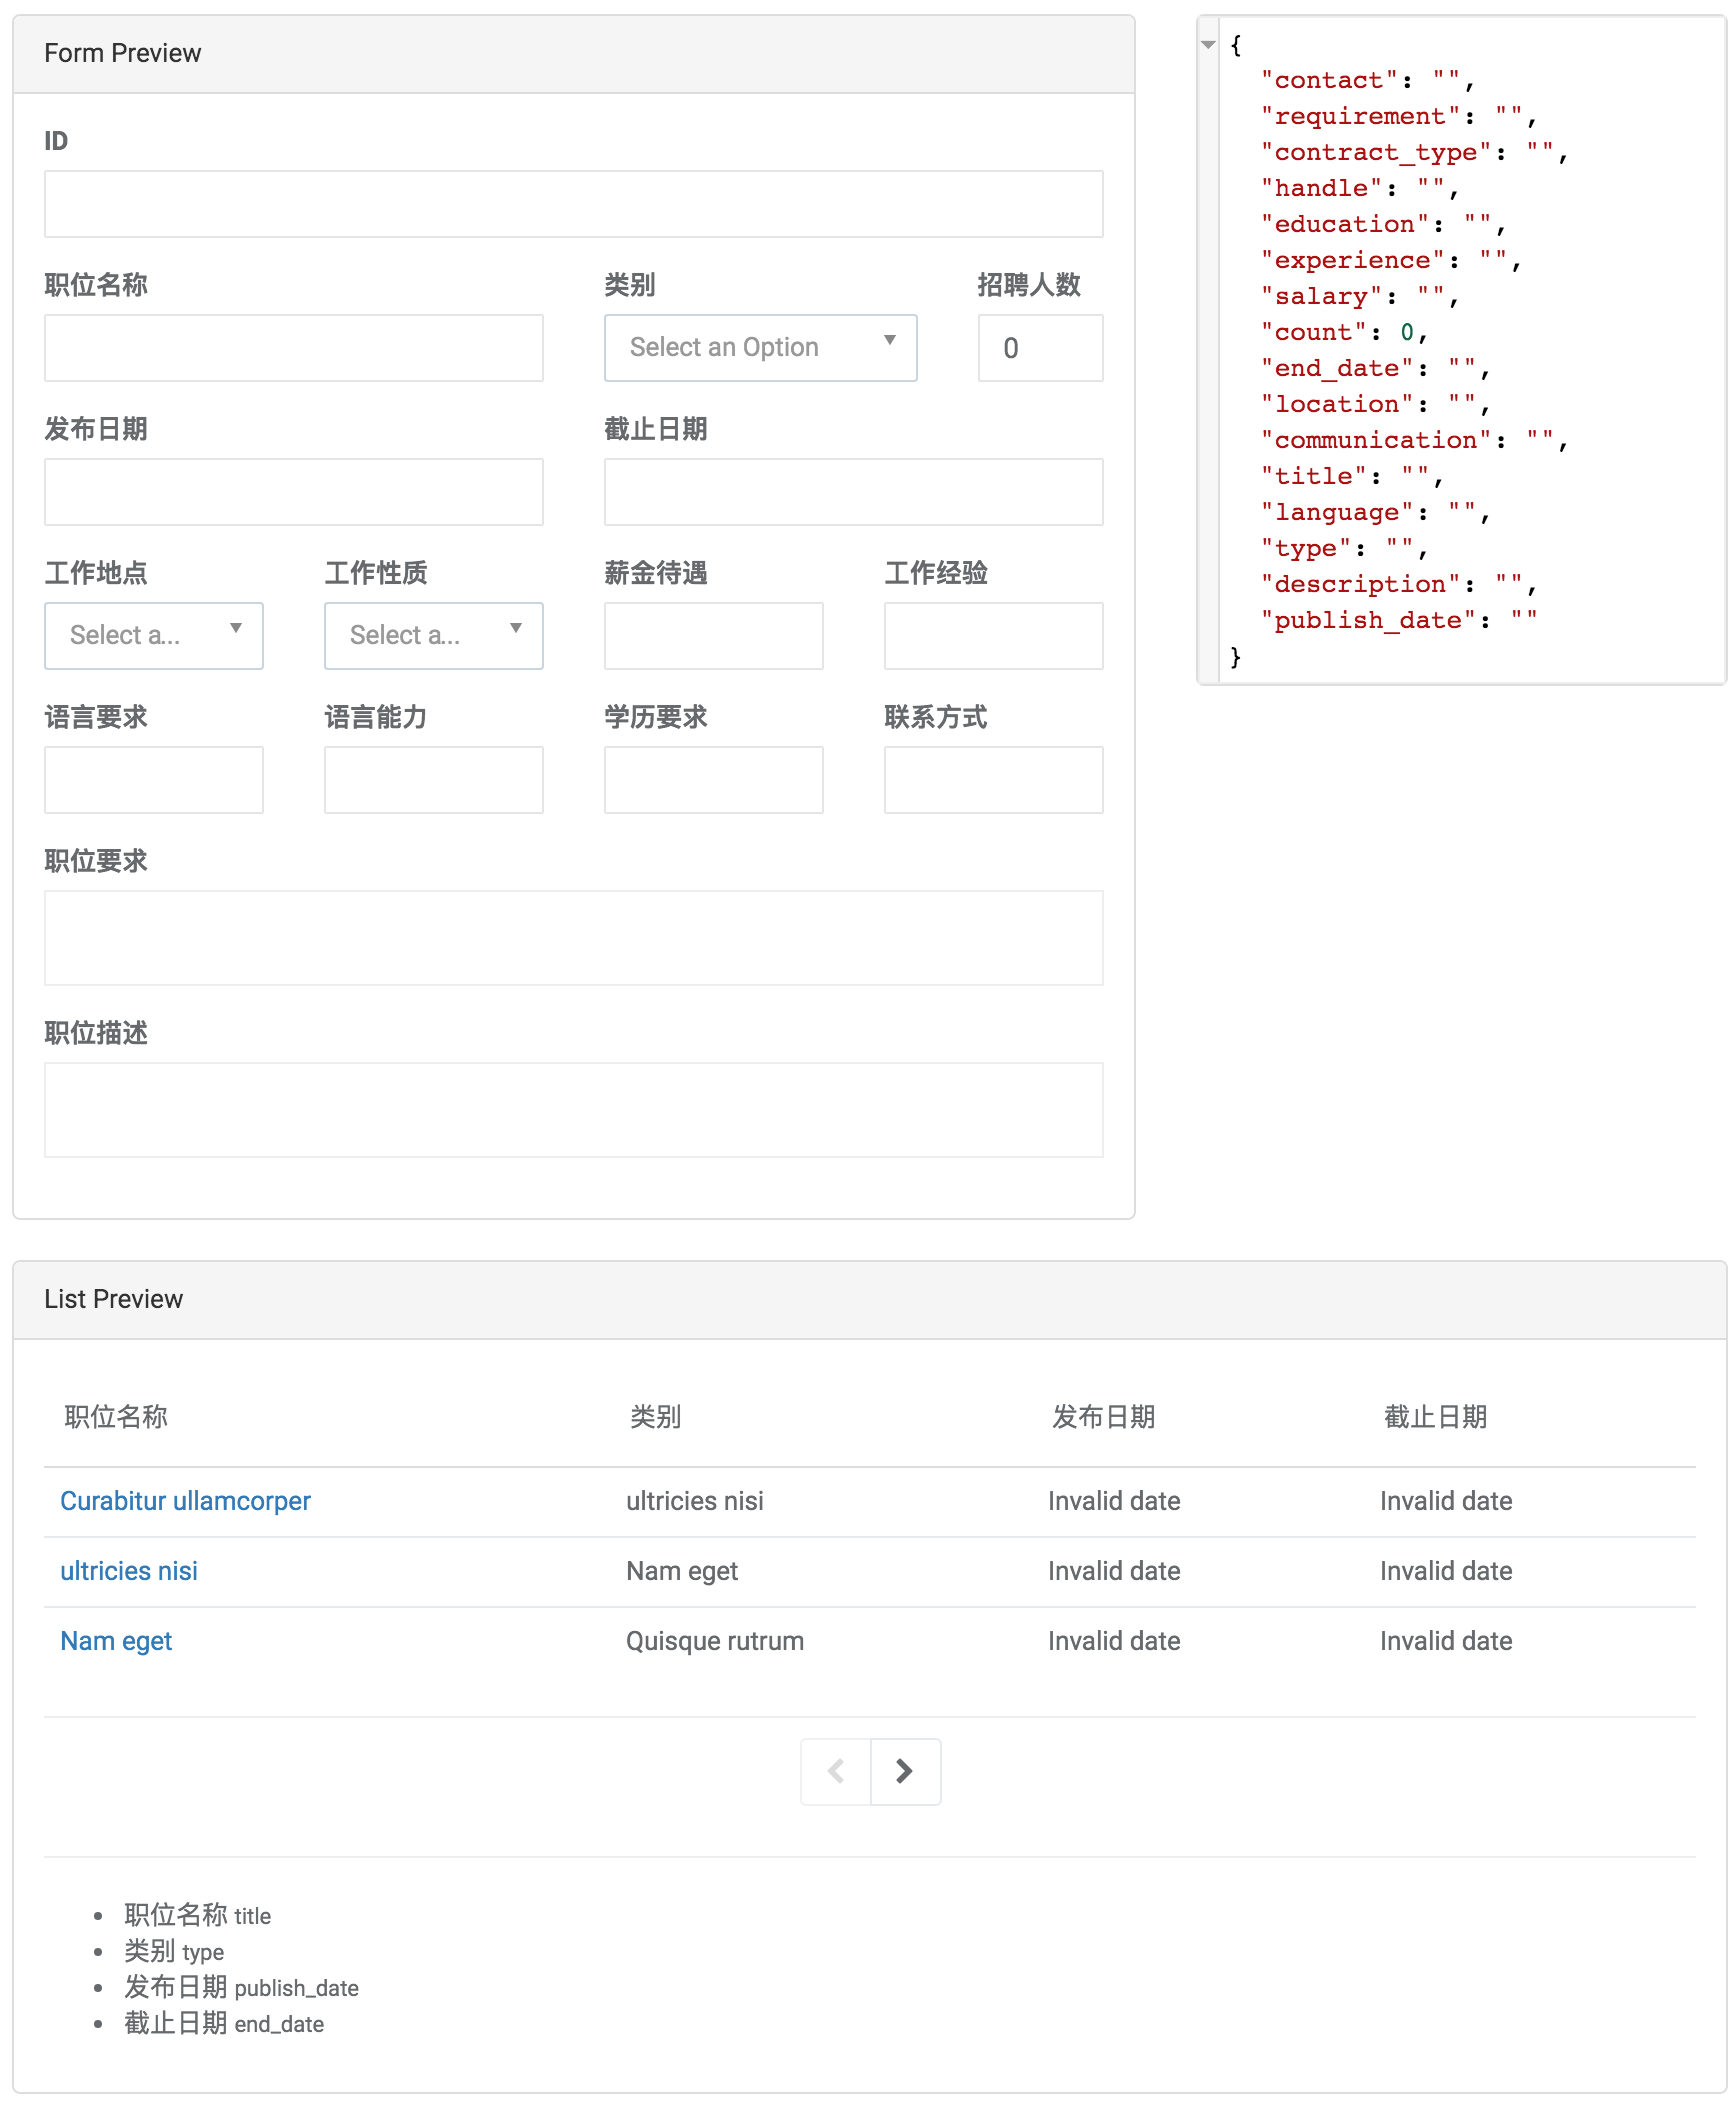Open the Curabitur ullamcorper link

pyautogui.click(x=185, y=1501)
